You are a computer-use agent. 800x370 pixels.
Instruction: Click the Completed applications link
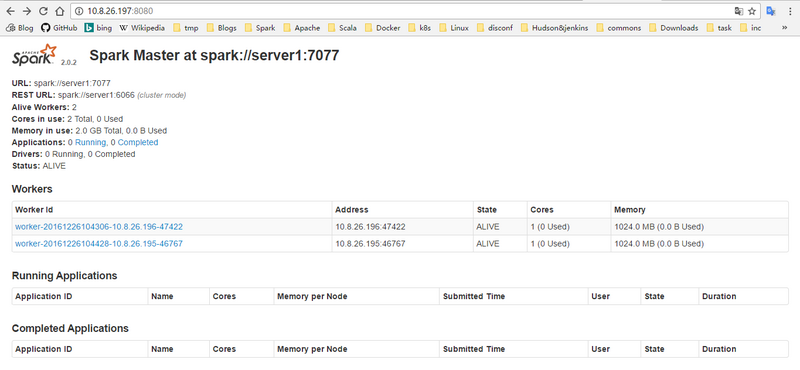point(138,142)
